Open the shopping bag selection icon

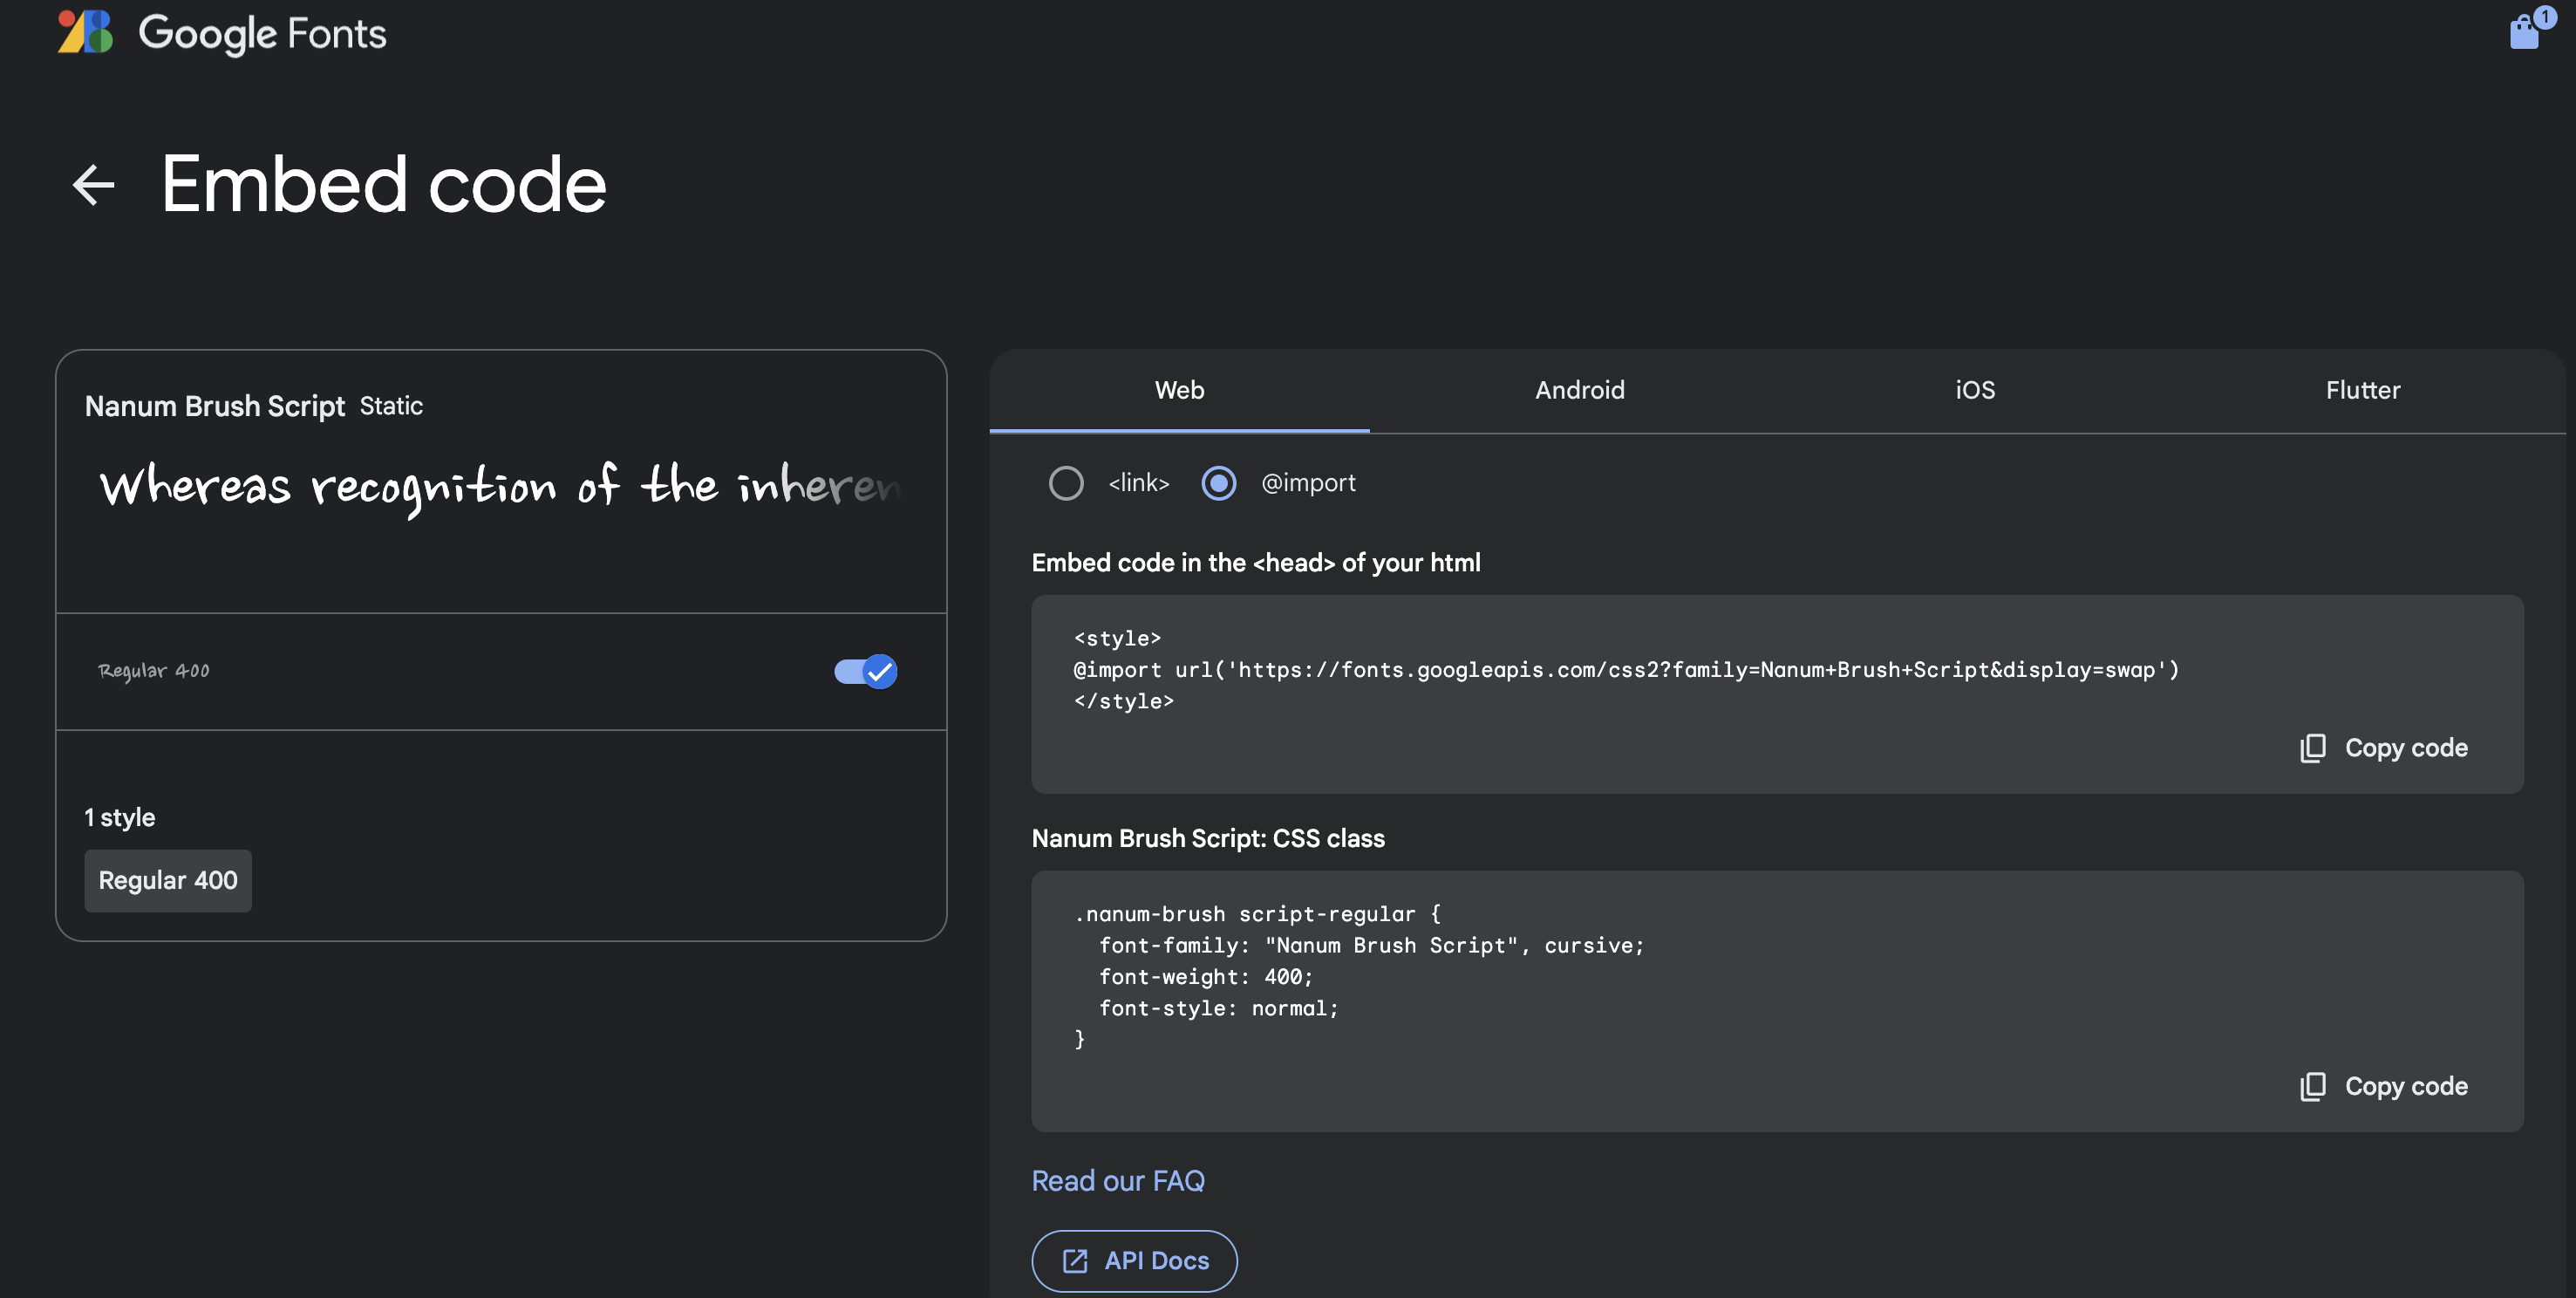click(x=2525, y=32)
